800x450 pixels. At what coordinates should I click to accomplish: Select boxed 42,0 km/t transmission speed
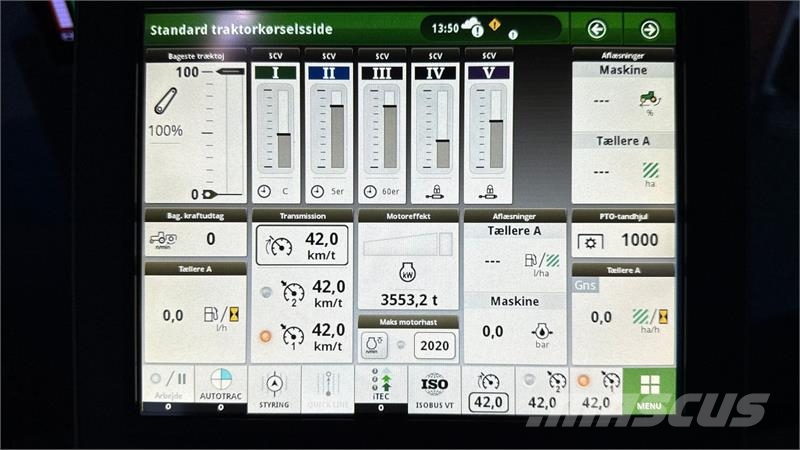point(302,245)
